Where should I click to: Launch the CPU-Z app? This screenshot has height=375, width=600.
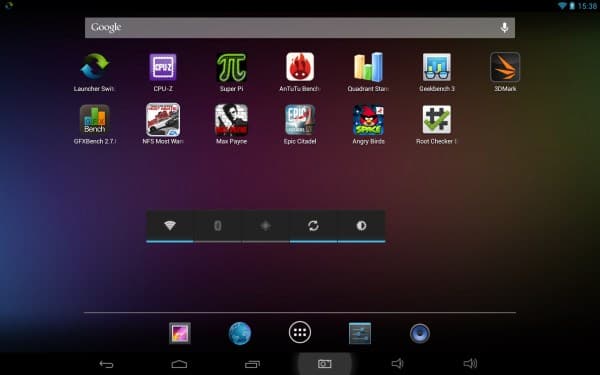[163, 67]
